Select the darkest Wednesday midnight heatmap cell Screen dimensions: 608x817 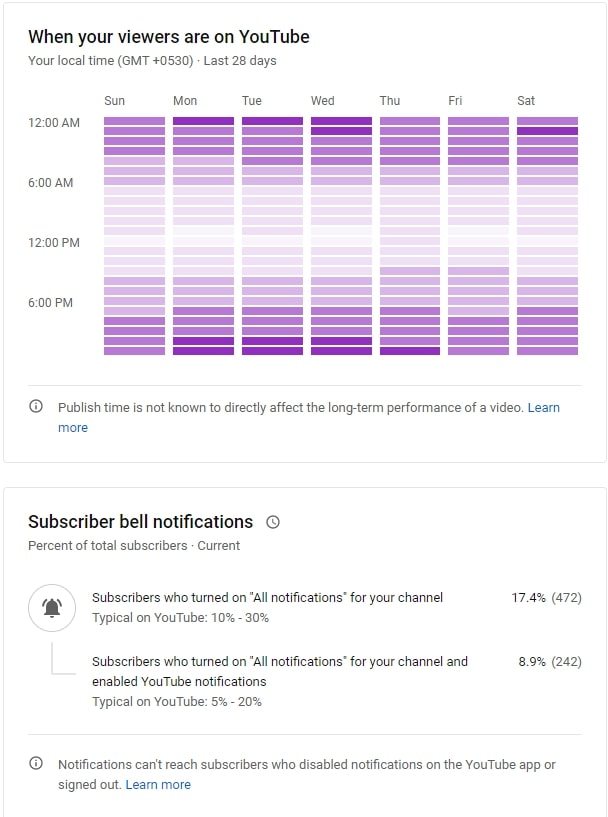pyautogui.click(x=341, y=121)
